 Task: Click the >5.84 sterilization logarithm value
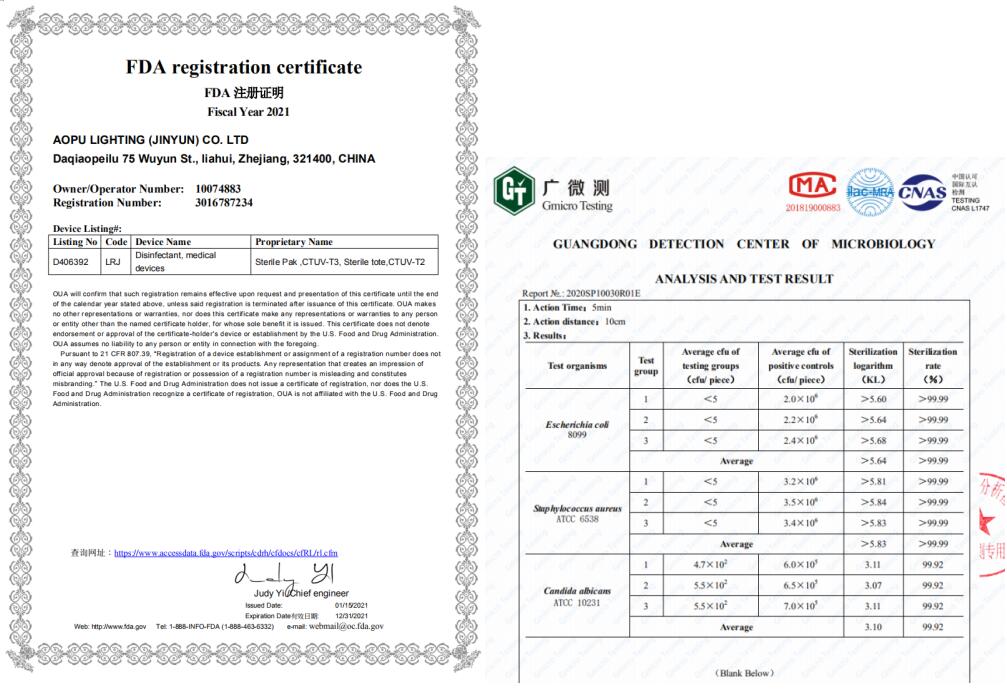[873, 502]
